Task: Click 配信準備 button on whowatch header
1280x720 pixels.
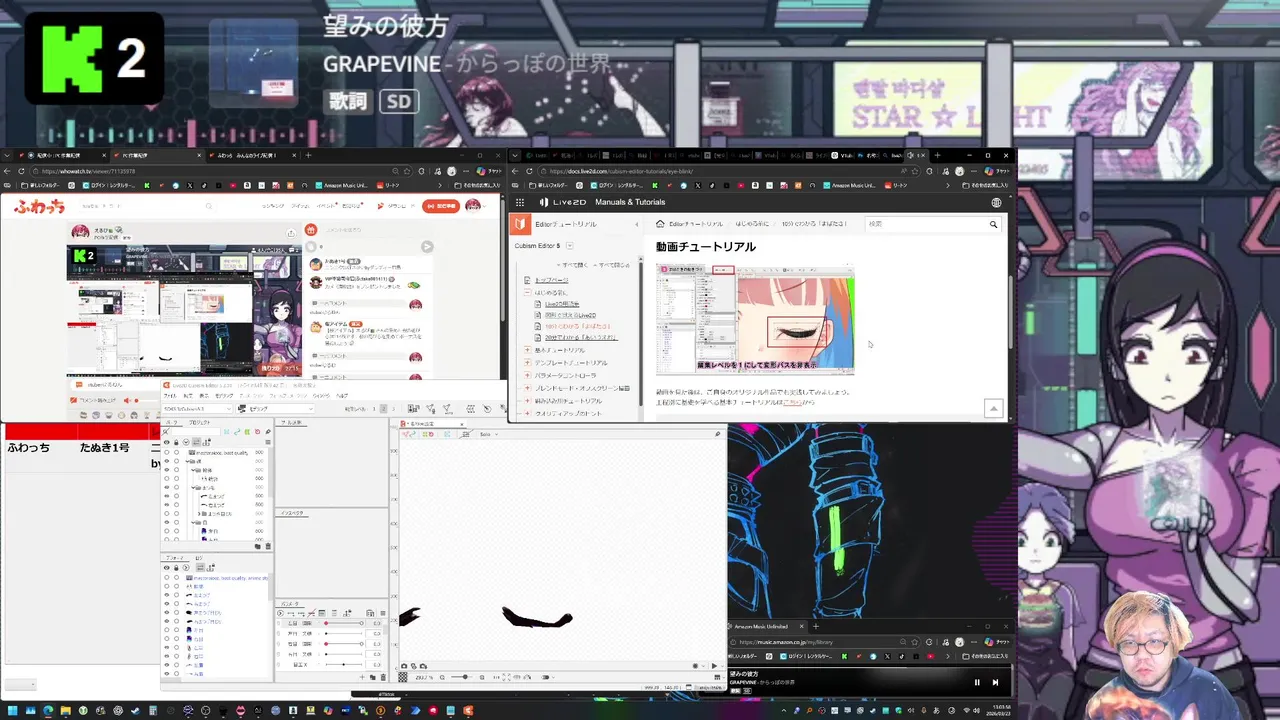Action: 441,206
